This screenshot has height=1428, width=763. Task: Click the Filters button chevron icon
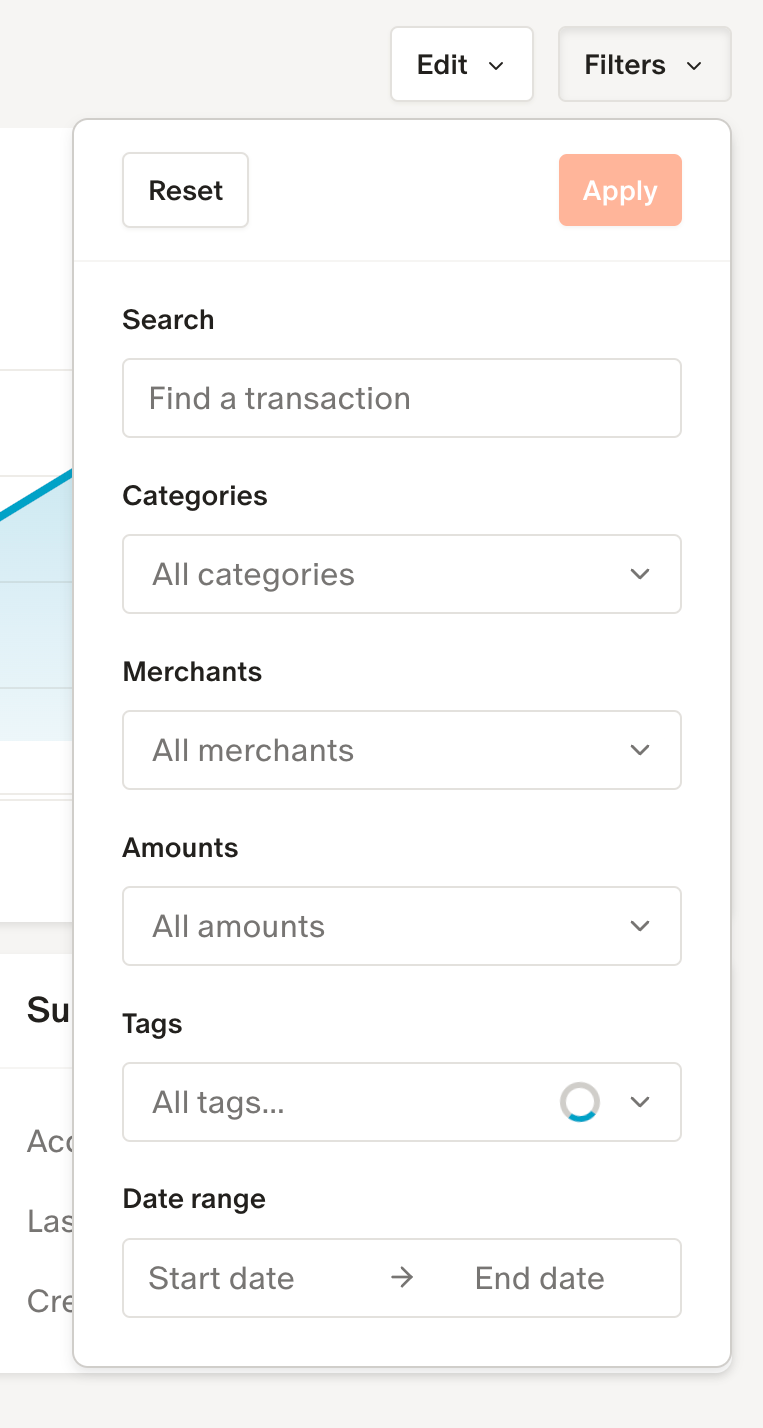pos(694,66)
